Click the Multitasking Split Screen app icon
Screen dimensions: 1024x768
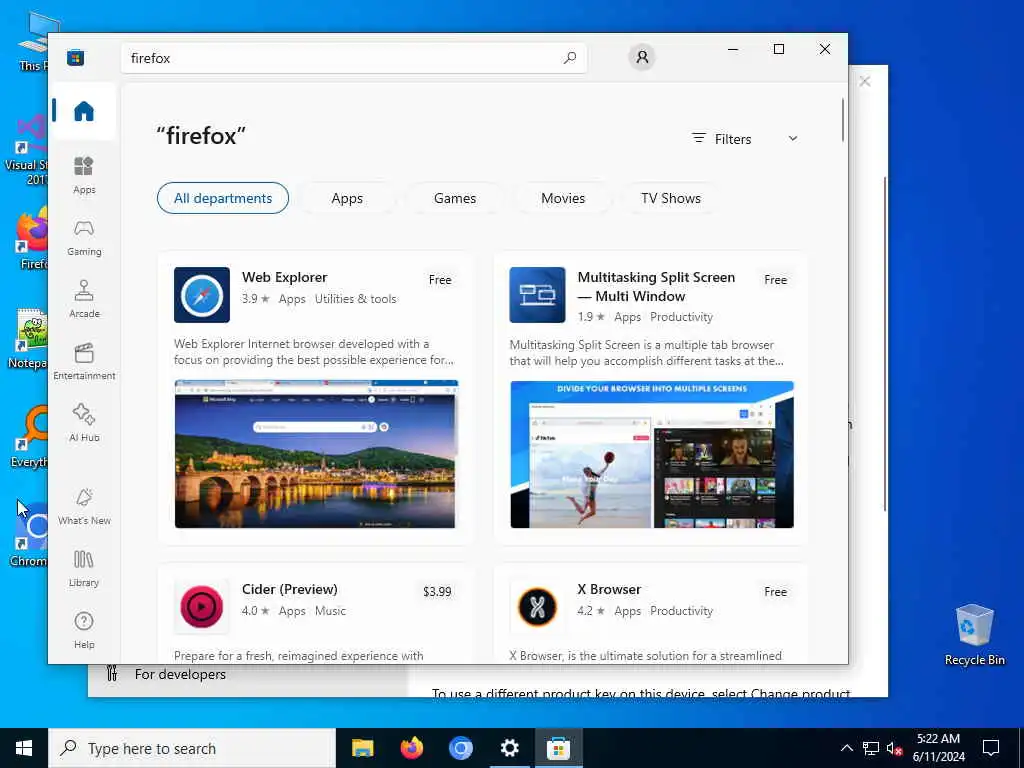pos(537,295)
